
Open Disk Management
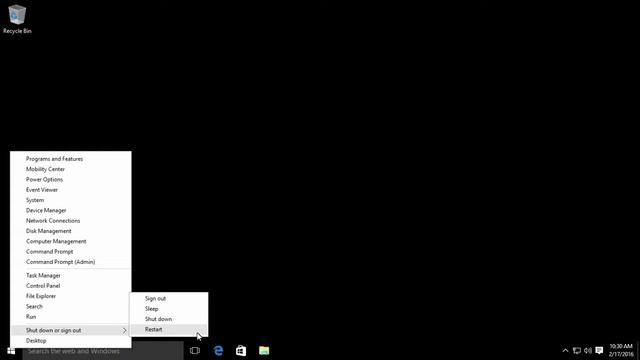[71, 231]
